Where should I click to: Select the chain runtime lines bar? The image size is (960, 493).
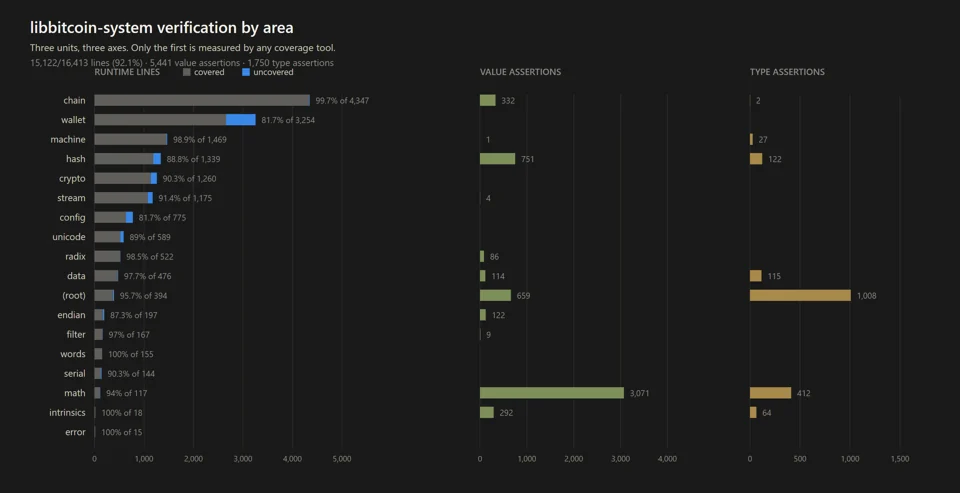pos(202,100)
